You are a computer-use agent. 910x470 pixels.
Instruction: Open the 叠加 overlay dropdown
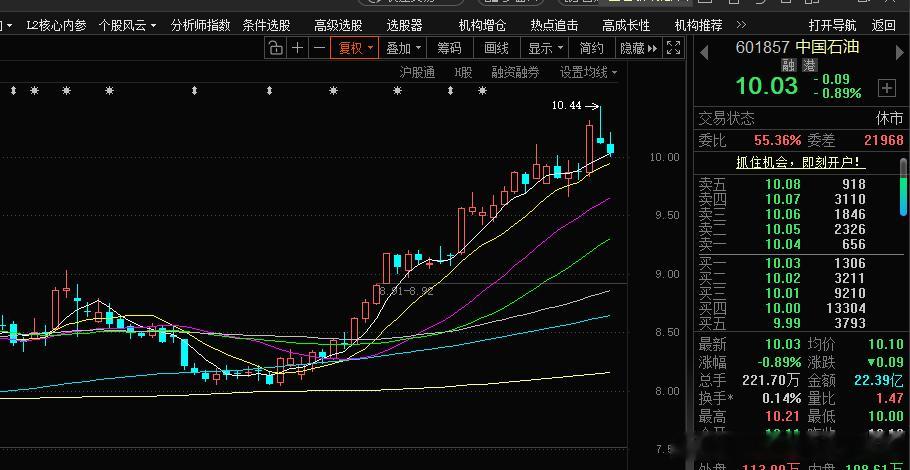click(x=403, y=48)
